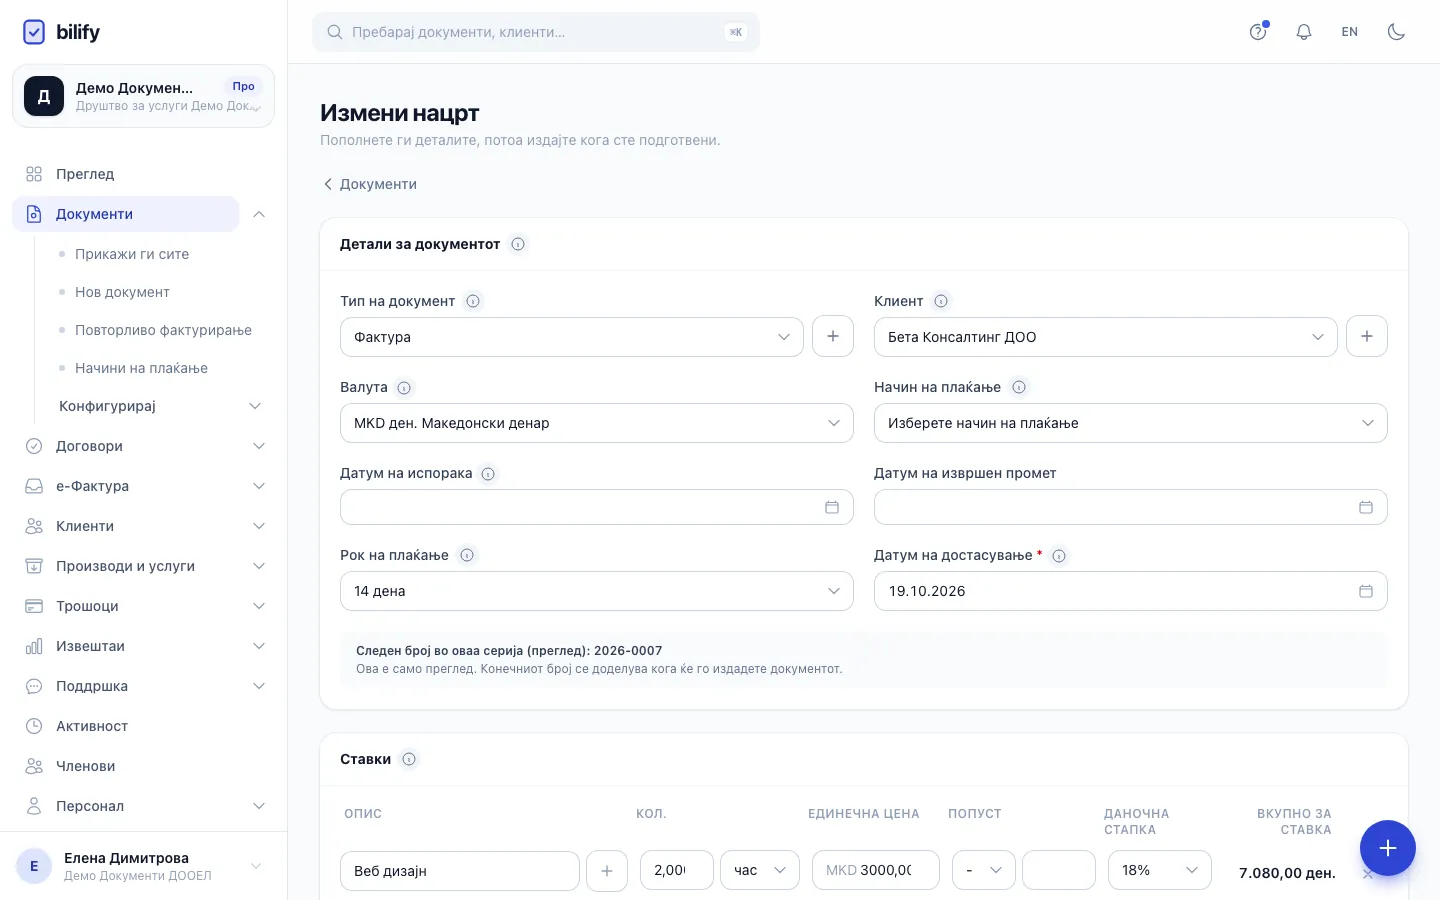Viewport: 1440px width, 900px height.
Task: Open the notifications bell
Action: tap(1304, 32)
